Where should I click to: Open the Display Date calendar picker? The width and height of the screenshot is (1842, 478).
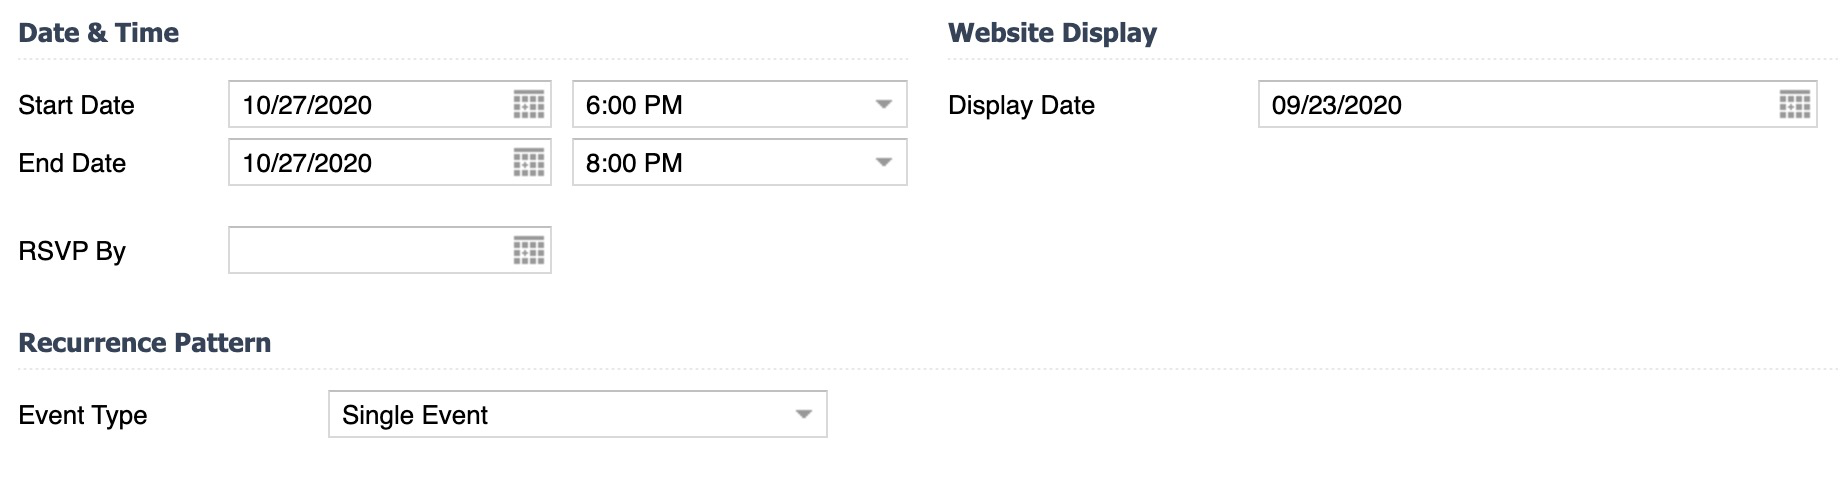(x=1795, y=104)
